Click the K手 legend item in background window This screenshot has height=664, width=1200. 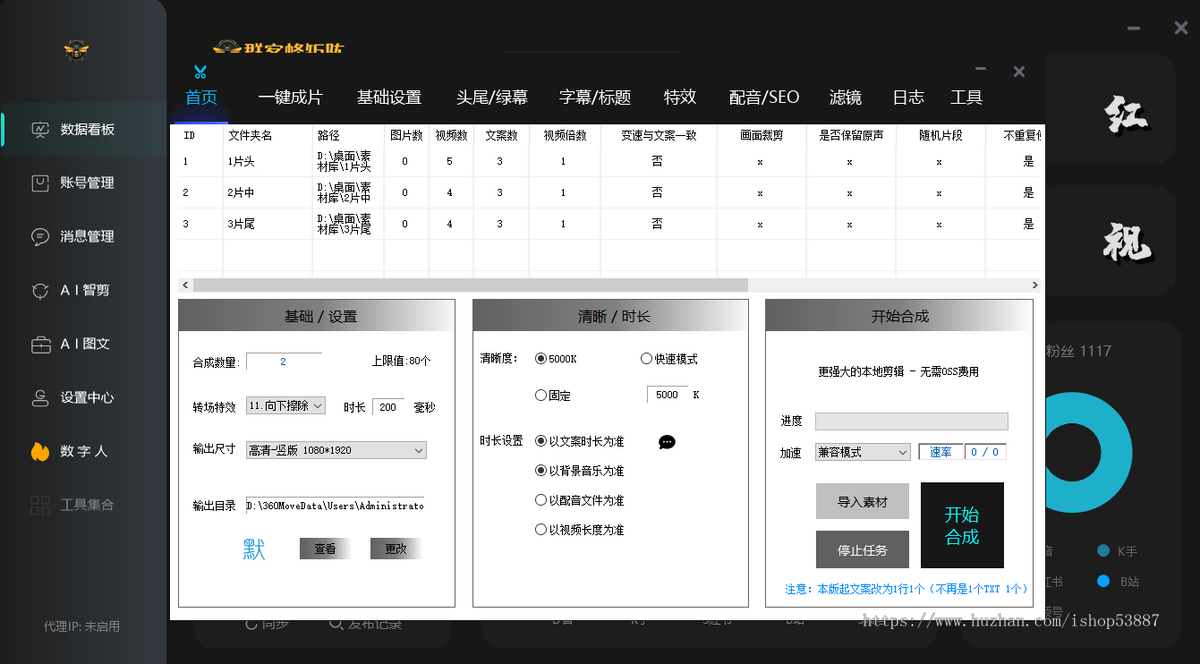[x=1117, y=551]
